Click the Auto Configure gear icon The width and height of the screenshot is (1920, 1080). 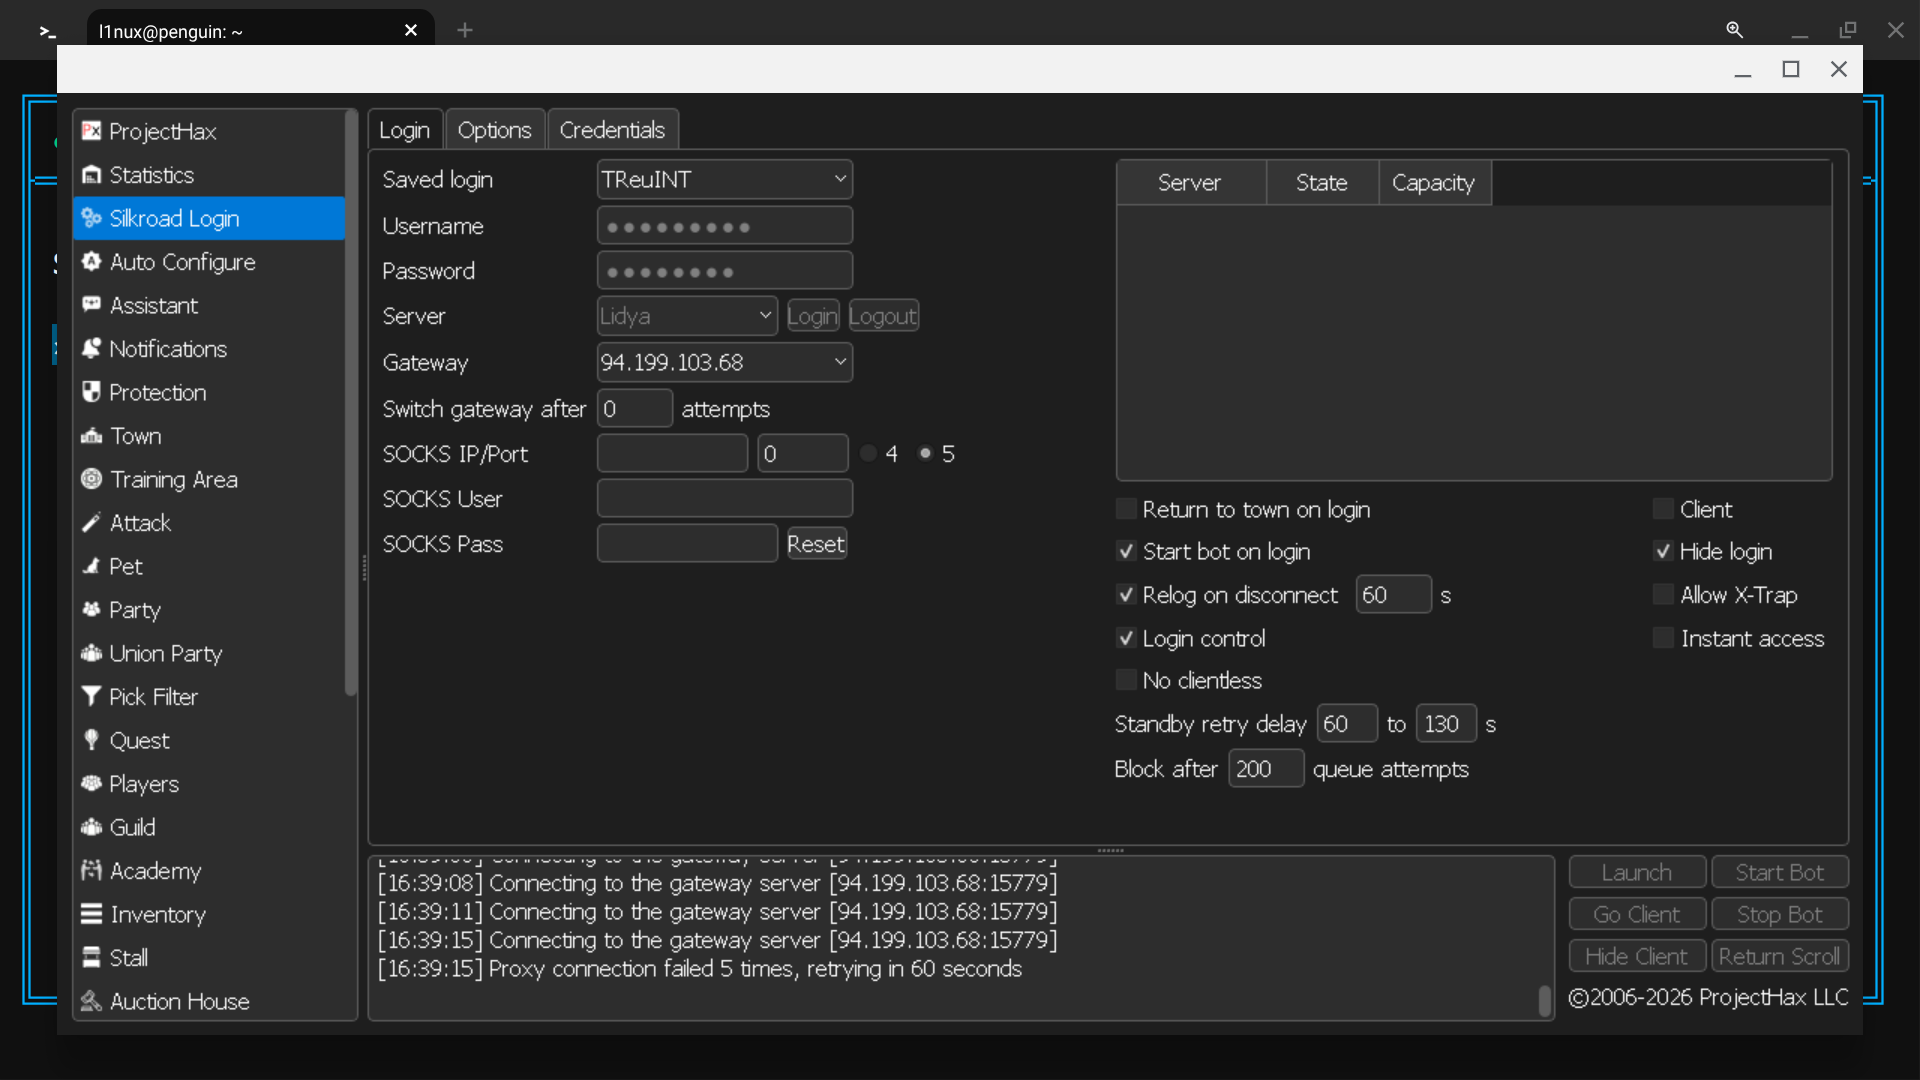pos(91,262)
